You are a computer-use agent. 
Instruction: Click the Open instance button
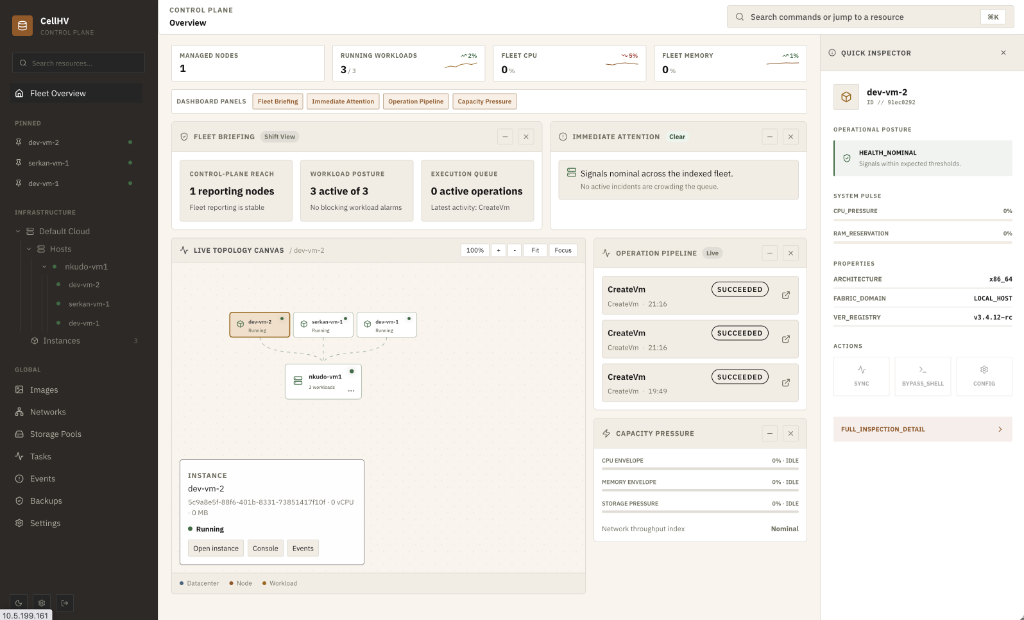click(216, 548)
